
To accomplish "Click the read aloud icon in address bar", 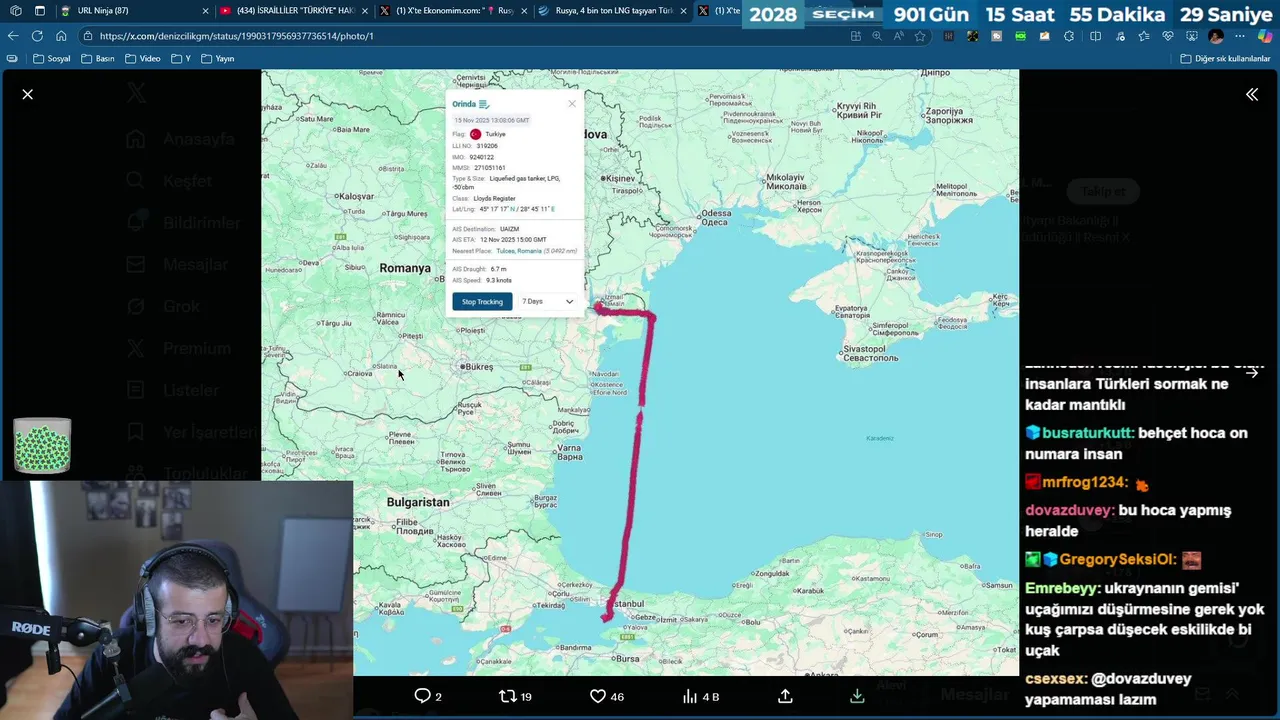I will (x=898, y=36).
